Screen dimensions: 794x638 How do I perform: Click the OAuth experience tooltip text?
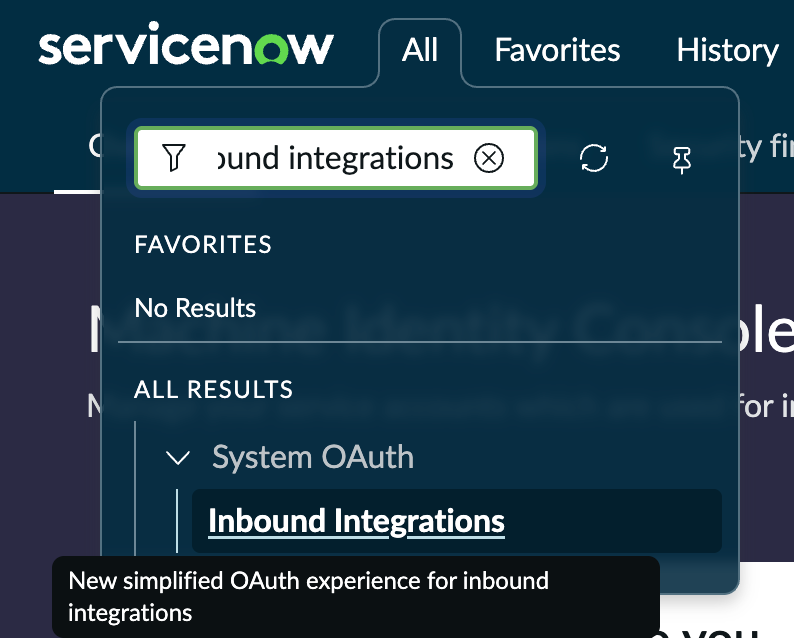(x=308, y=596)
